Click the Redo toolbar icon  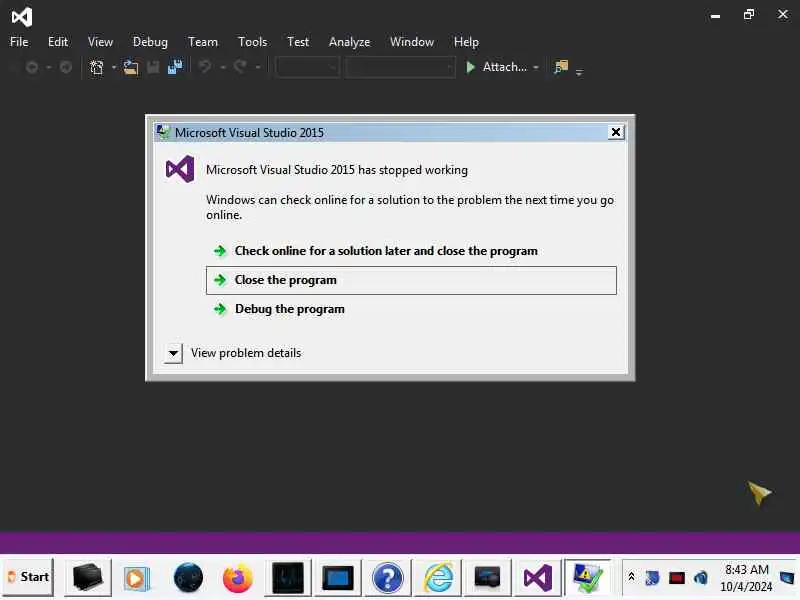pyautogui.click(x=240, y=67)
